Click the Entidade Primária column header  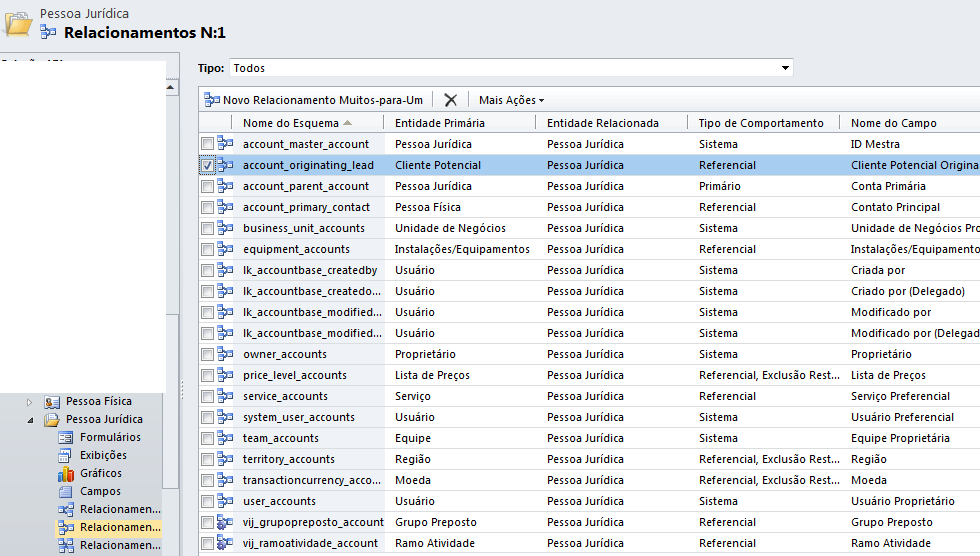pos(440,123)
